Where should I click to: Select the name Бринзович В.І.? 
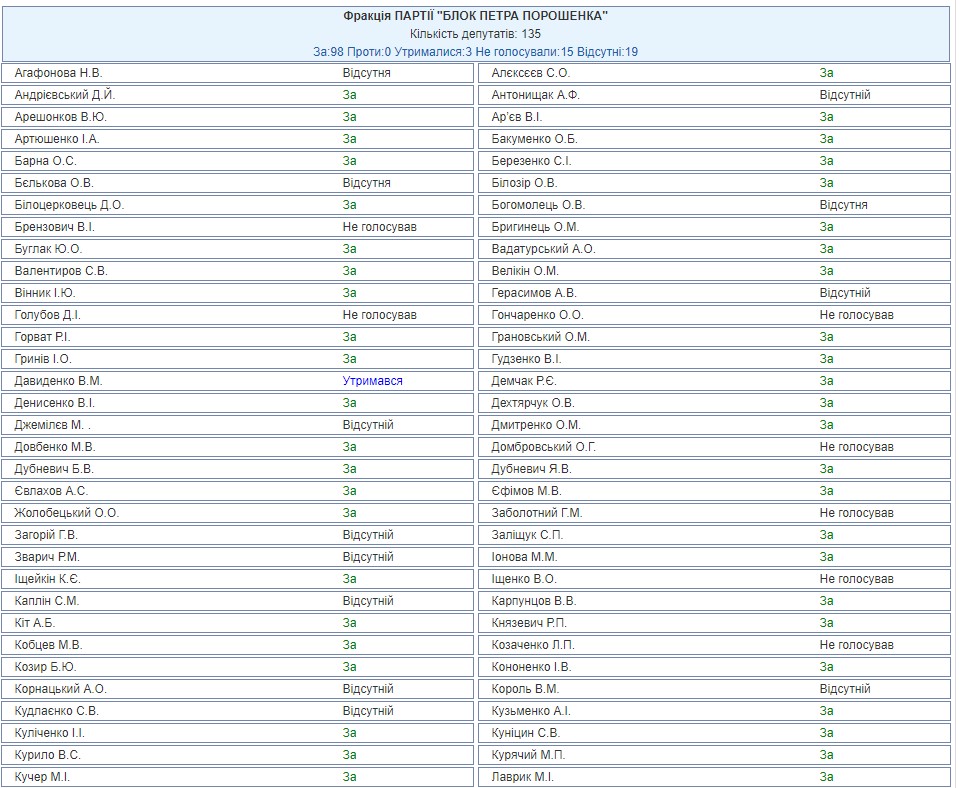(55, 227)
